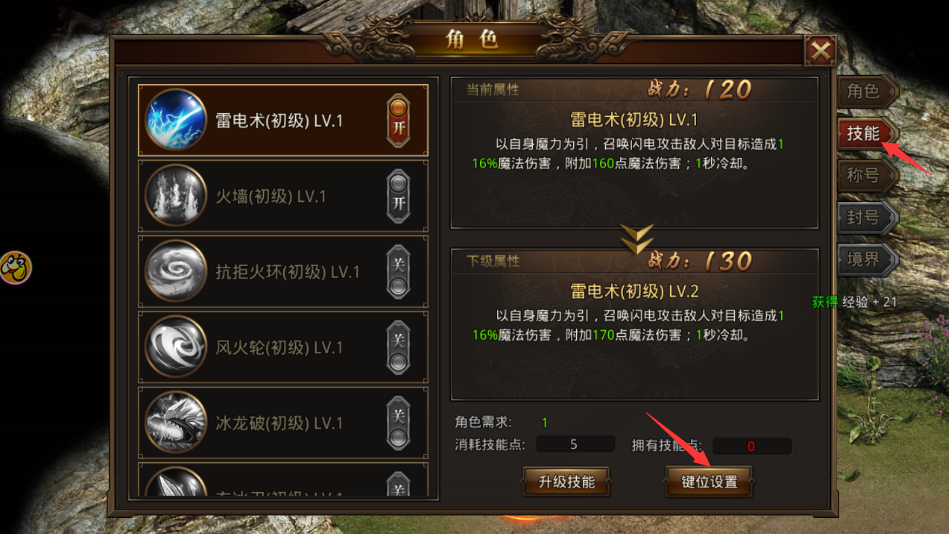Enable the 风火轮 关 switch

pyautogui.click(x=398, y=348)
